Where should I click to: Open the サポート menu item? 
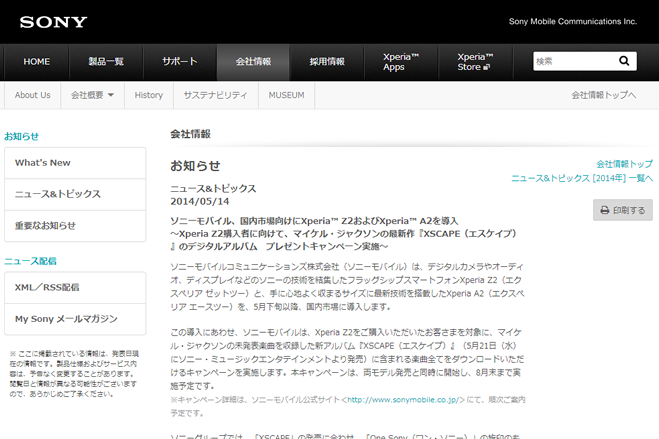click(180, 62)
